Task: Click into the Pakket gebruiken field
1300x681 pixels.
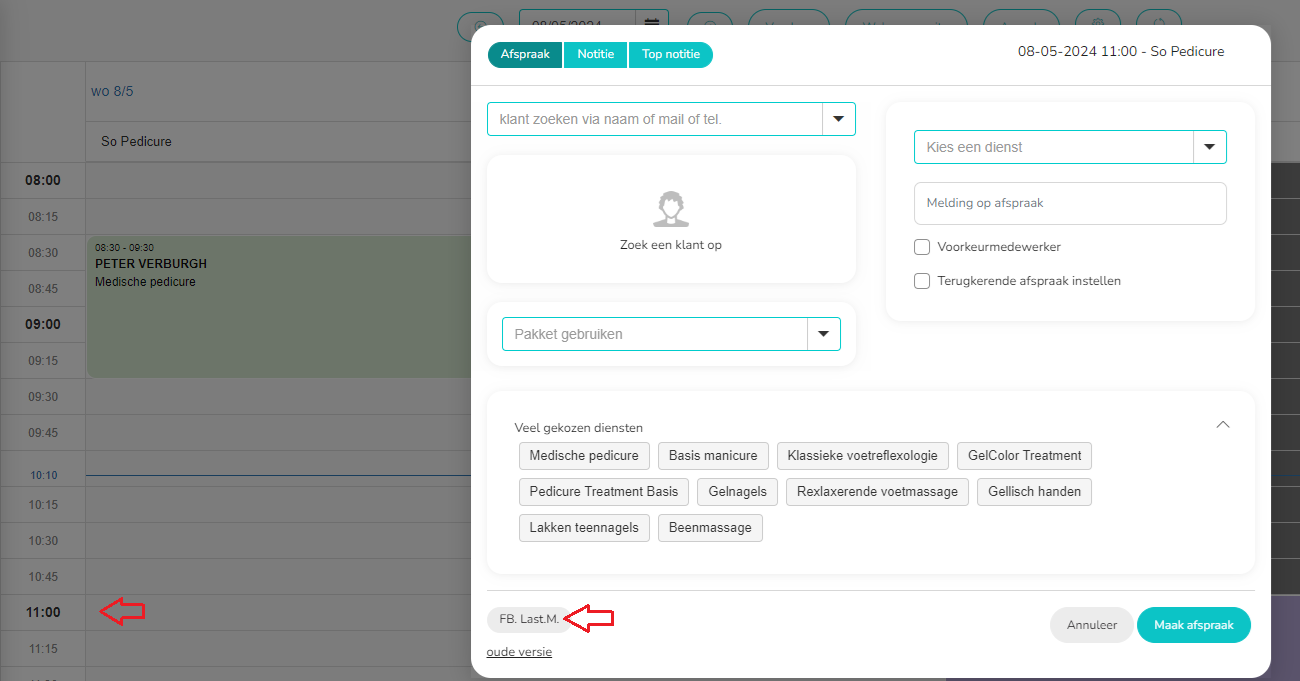Action: (655, 334)
